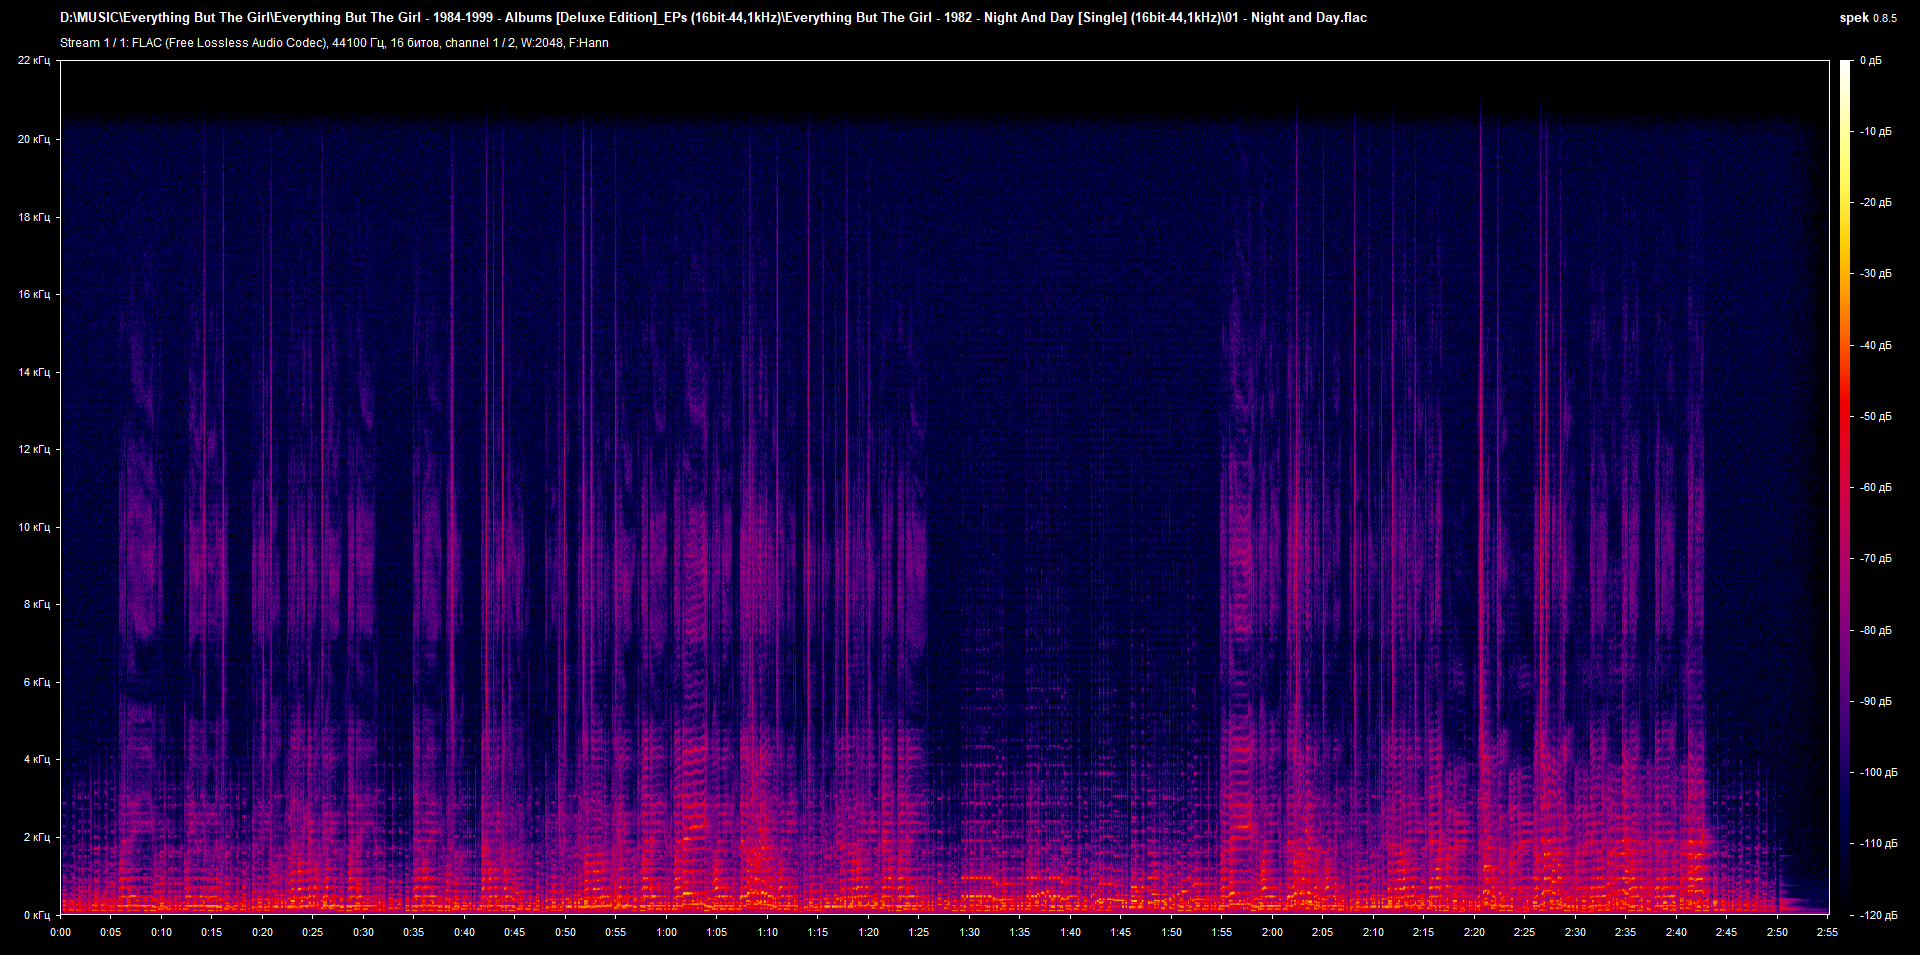
Task: Click the 18 кГц frequency axis label
Action: point(34,217)
